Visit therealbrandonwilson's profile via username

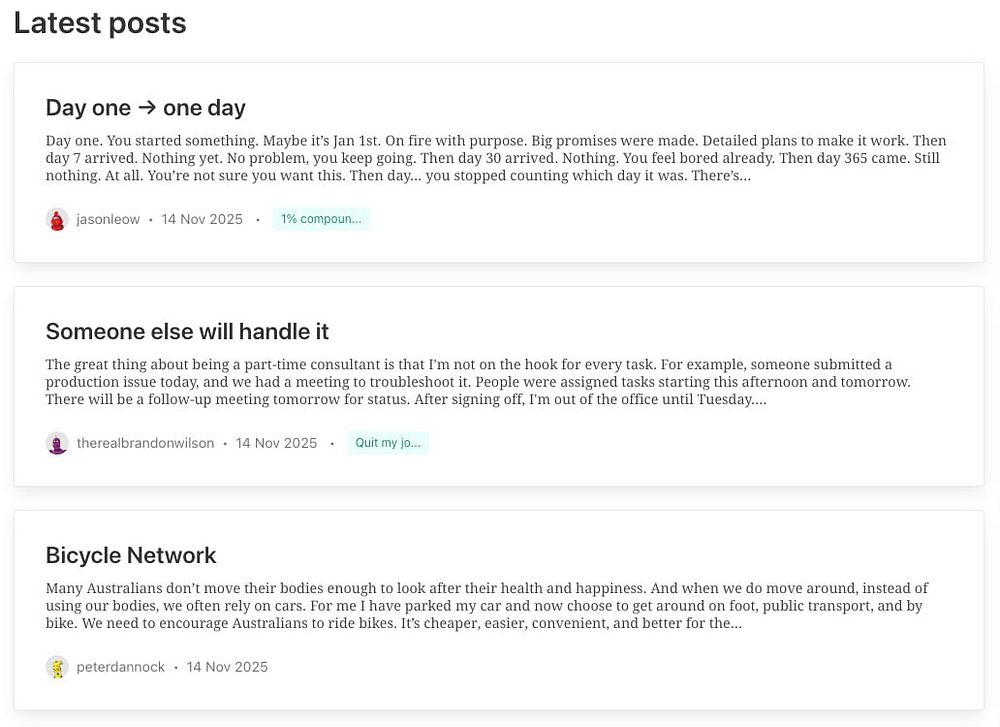(145, 443)
